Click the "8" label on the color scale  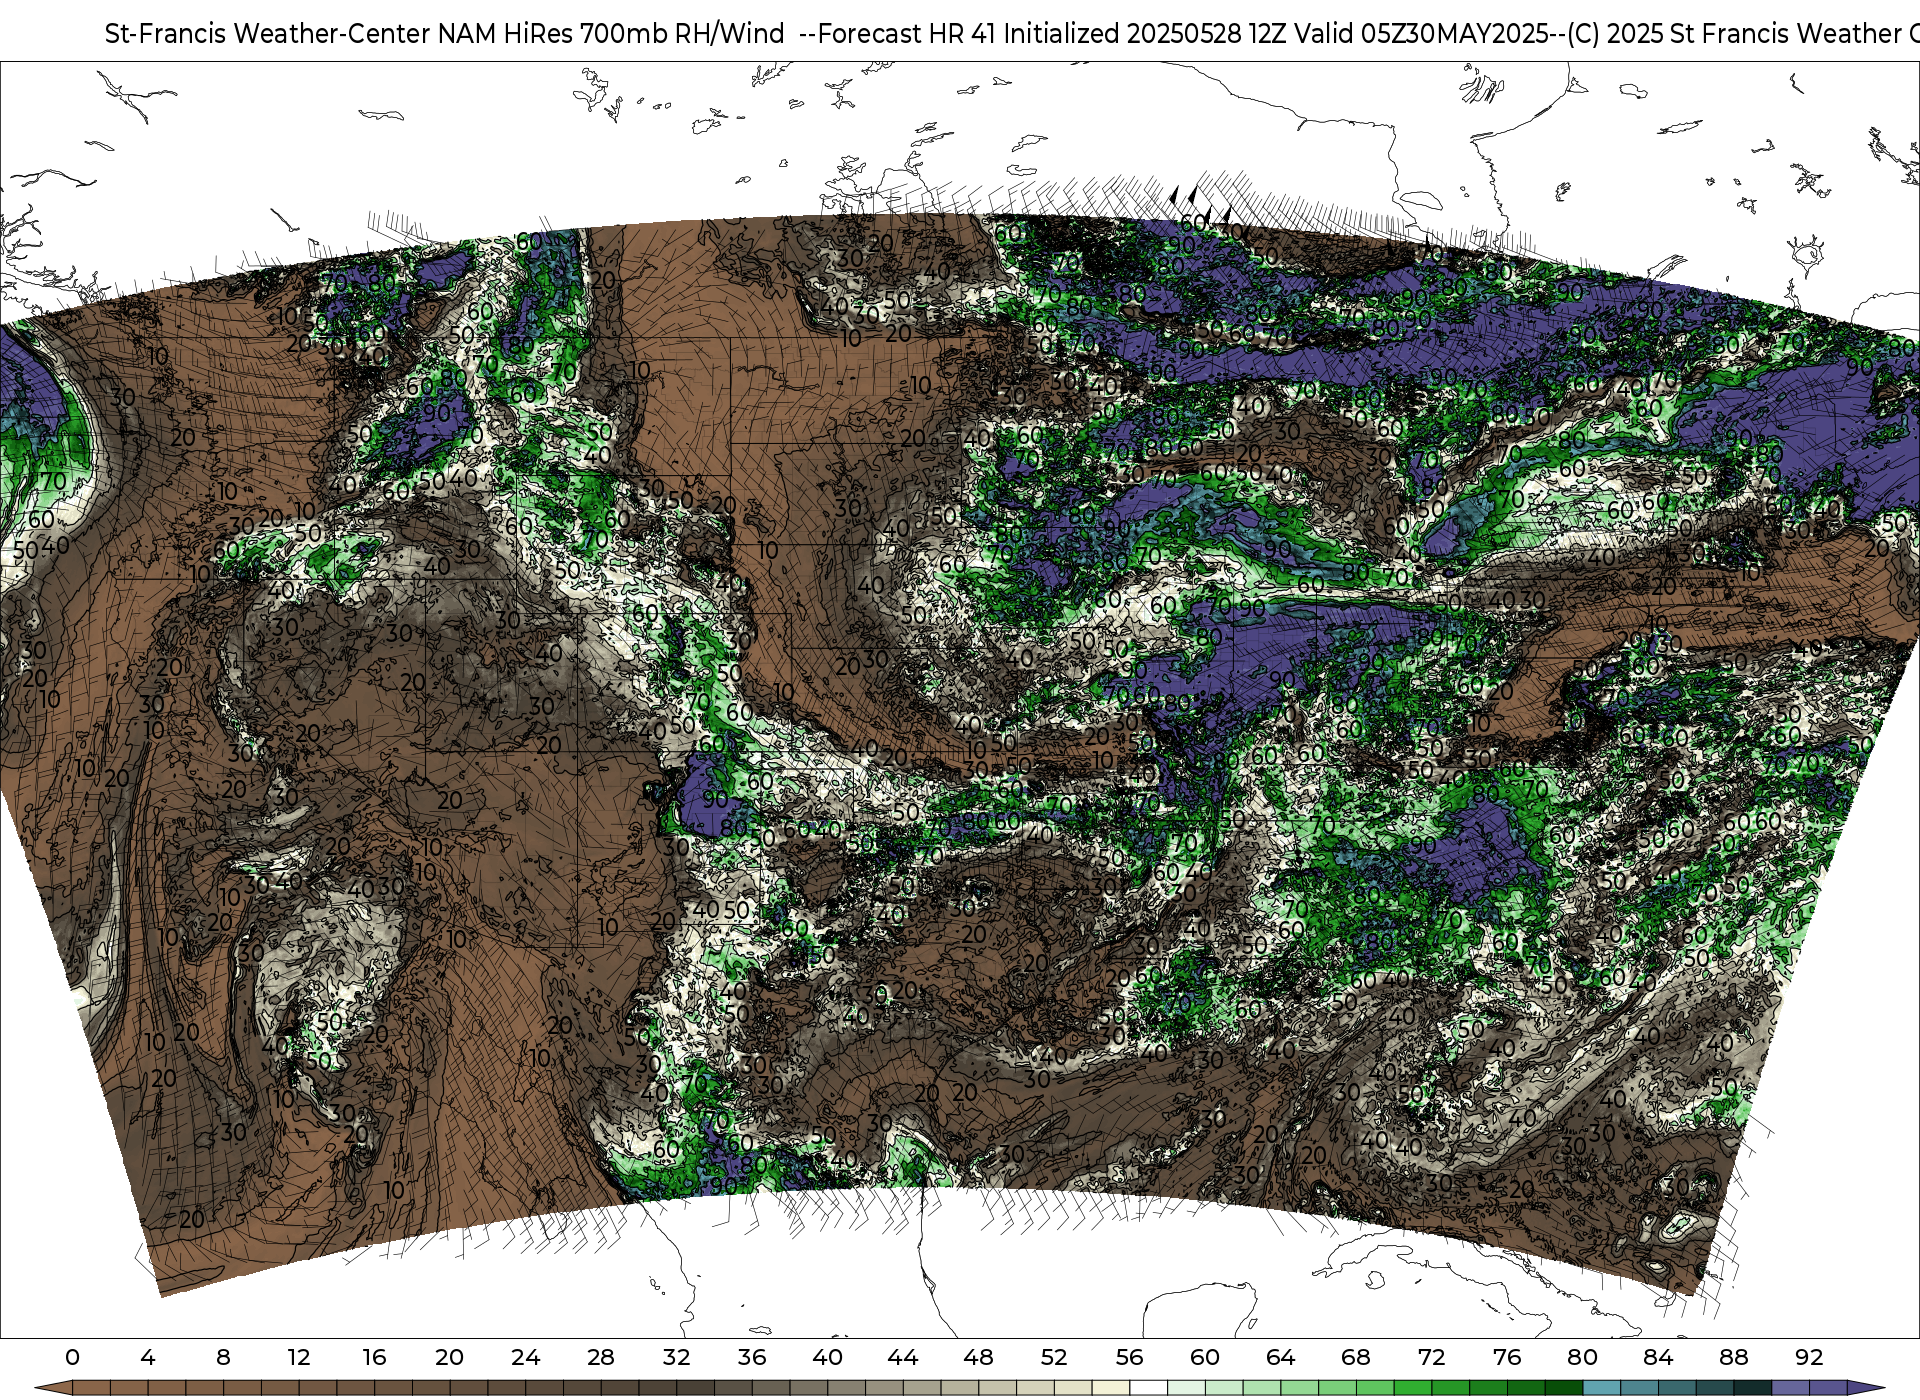[x=223, y=1357]
